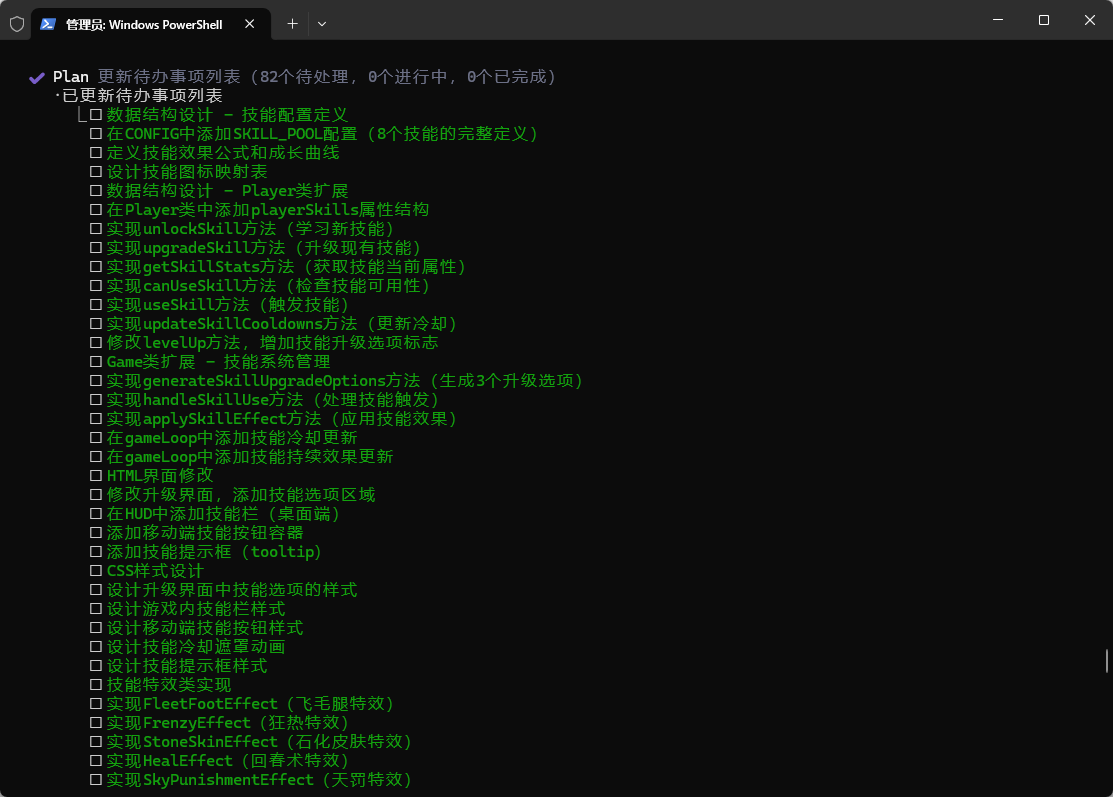
Task: Open the tab options chevron dropdown
Action: pyautogui.click(x=319, y=23)
